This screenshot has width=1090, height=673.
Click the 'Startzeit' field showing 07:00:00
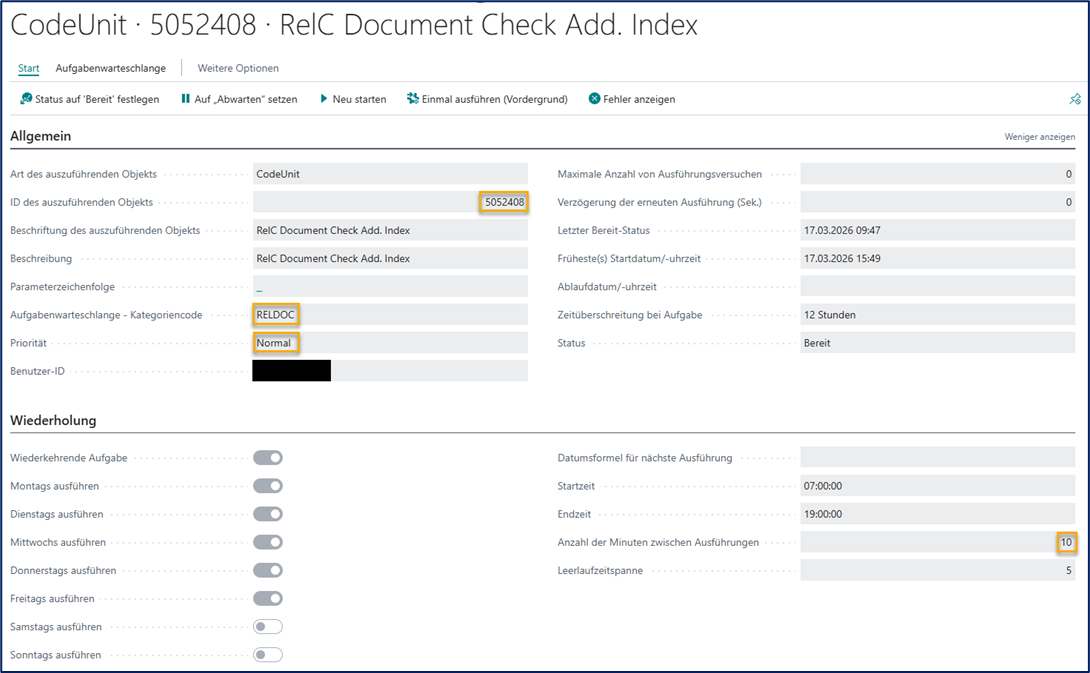937,486
